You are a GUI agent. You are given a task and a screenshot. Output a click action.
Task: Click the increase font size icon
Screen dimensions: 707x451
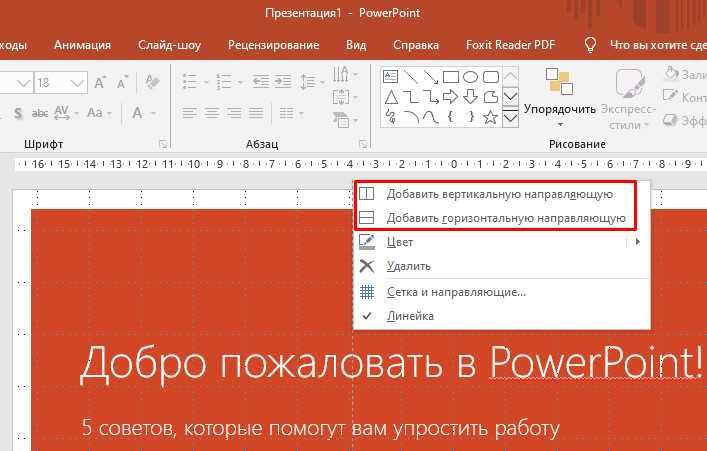click(98, 82)
